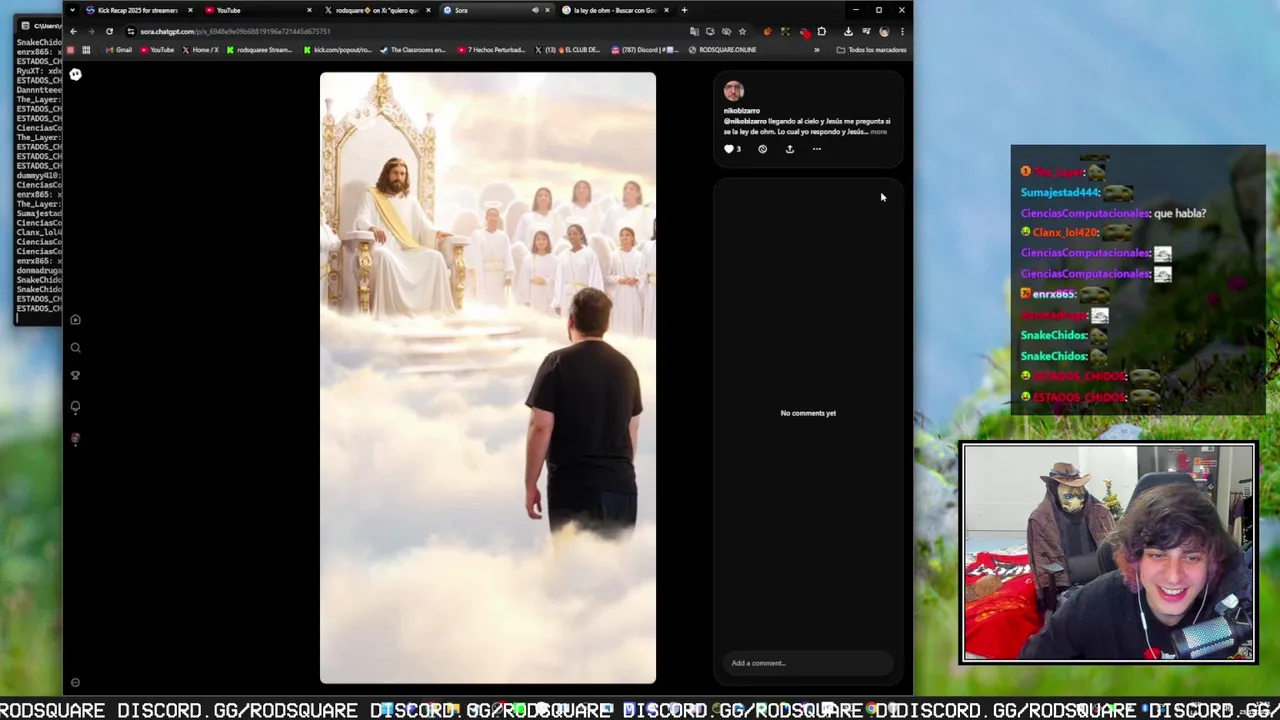Click the icon at the sidebar bottom
The width and height of the screenshot is (1280, 720).
click(75, 683)
